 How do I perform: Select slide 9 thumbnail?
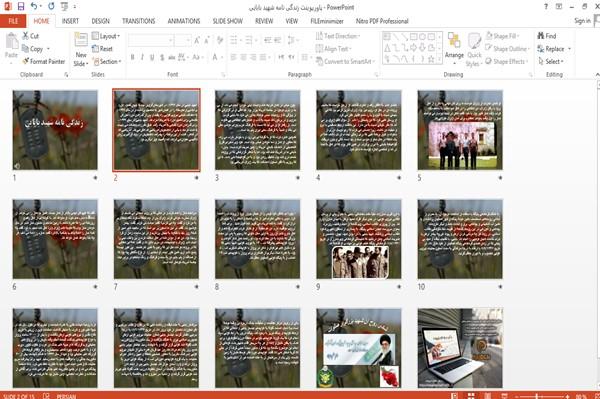(359, 239)
